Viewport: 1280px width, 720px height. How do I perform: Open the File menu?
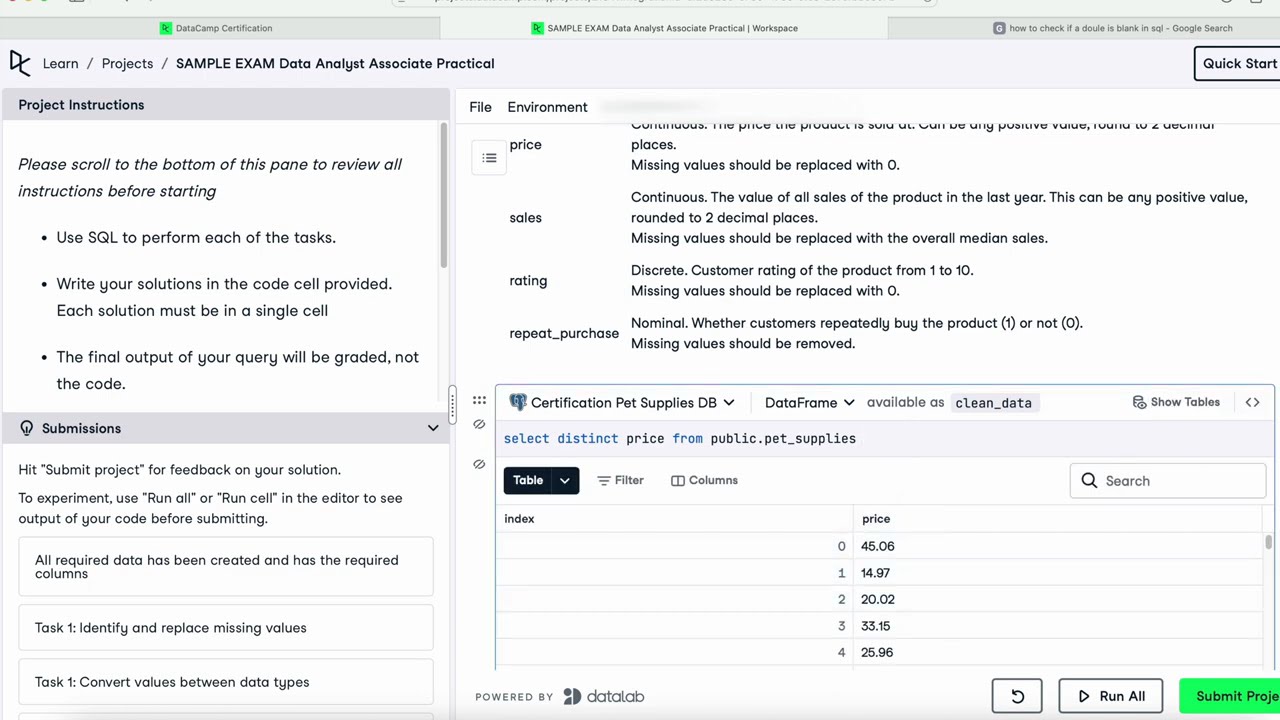point(480,107)
